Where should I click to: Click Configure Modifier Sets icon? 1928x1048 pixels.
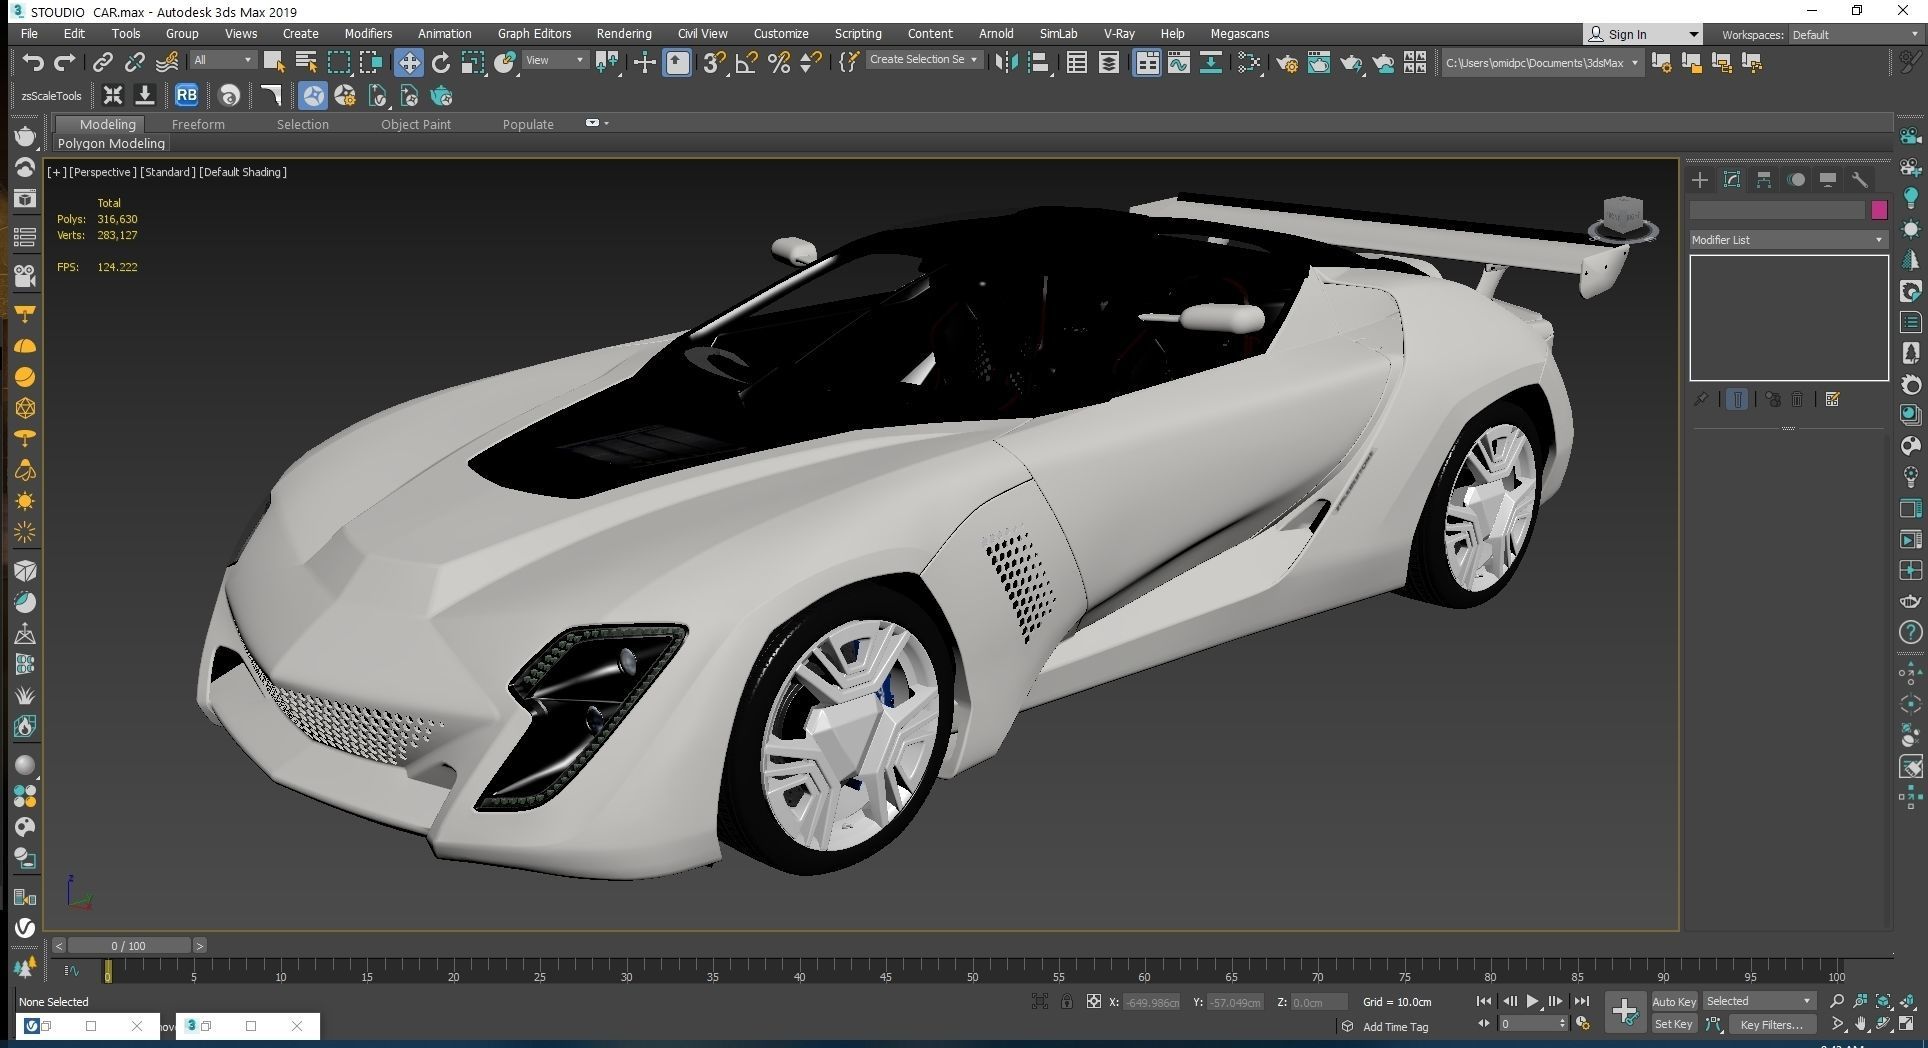point(1832,399)
